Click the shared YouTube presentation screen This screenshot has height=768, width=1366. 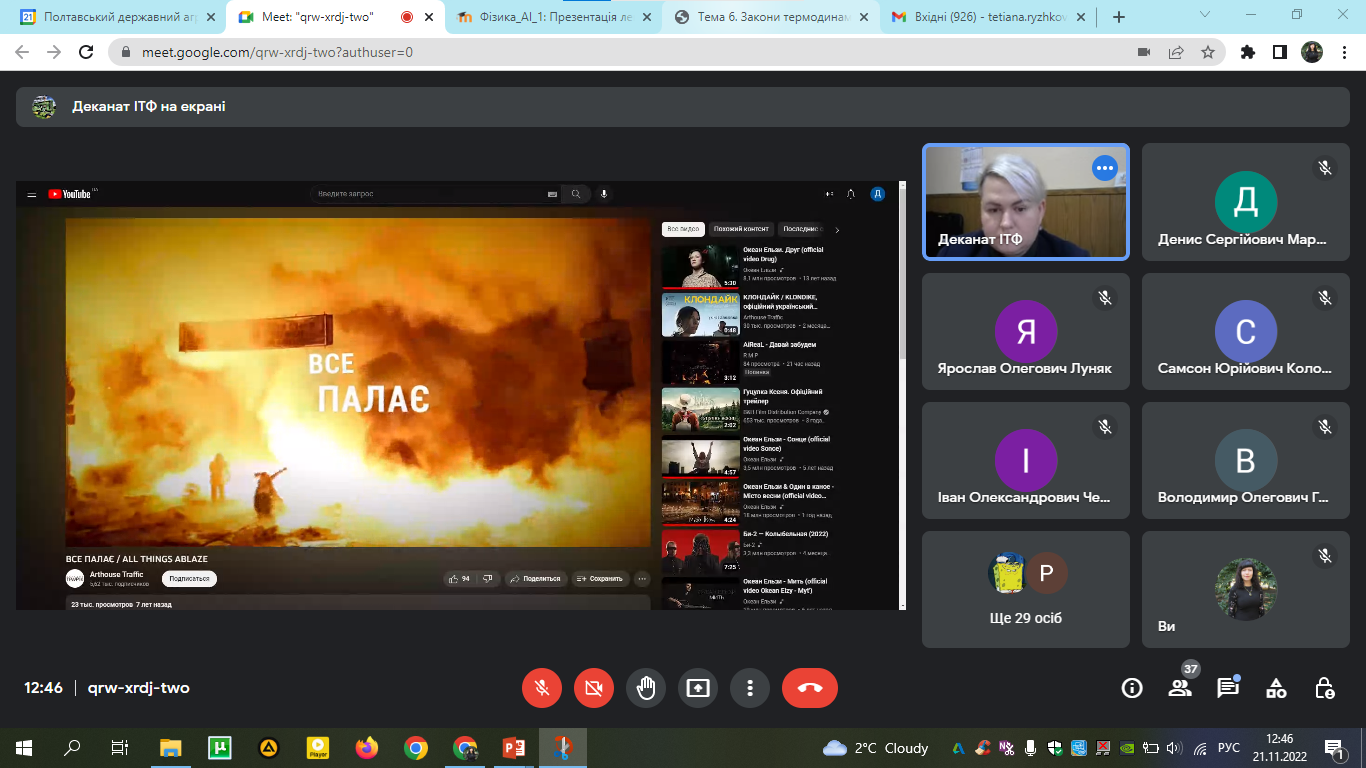(461, 395)
